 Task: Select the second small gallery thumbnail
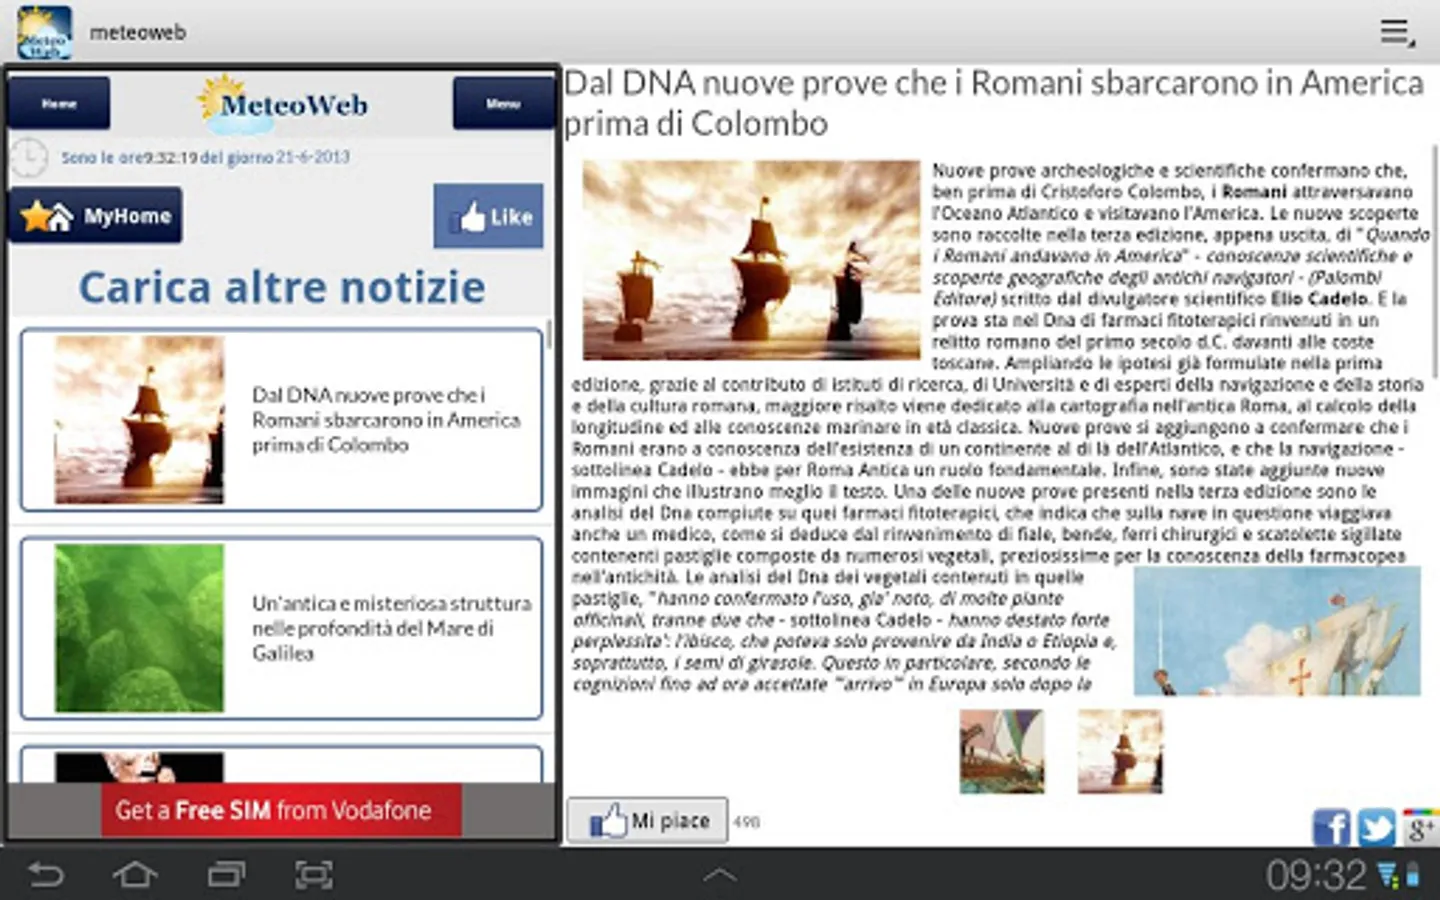click(x=1120, y=751)
